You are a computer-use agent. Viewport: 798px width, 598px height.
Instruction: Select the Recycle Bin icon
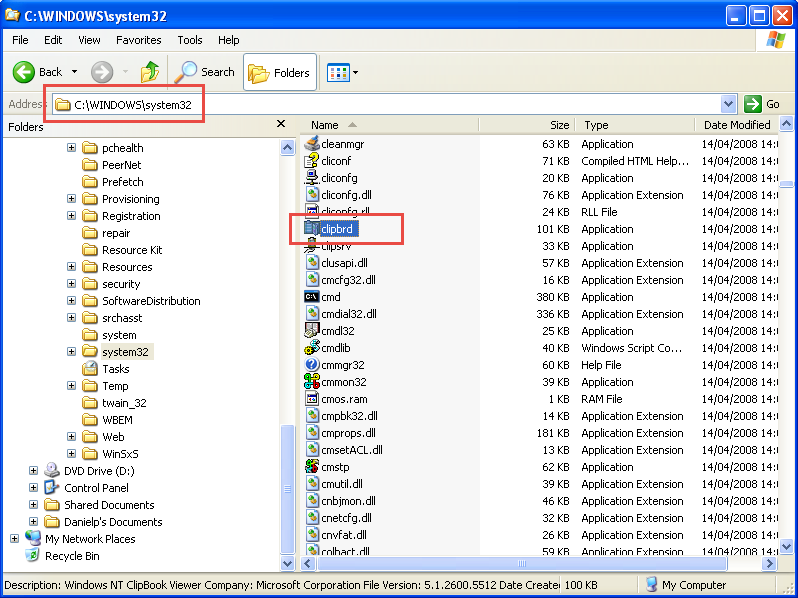33,555
